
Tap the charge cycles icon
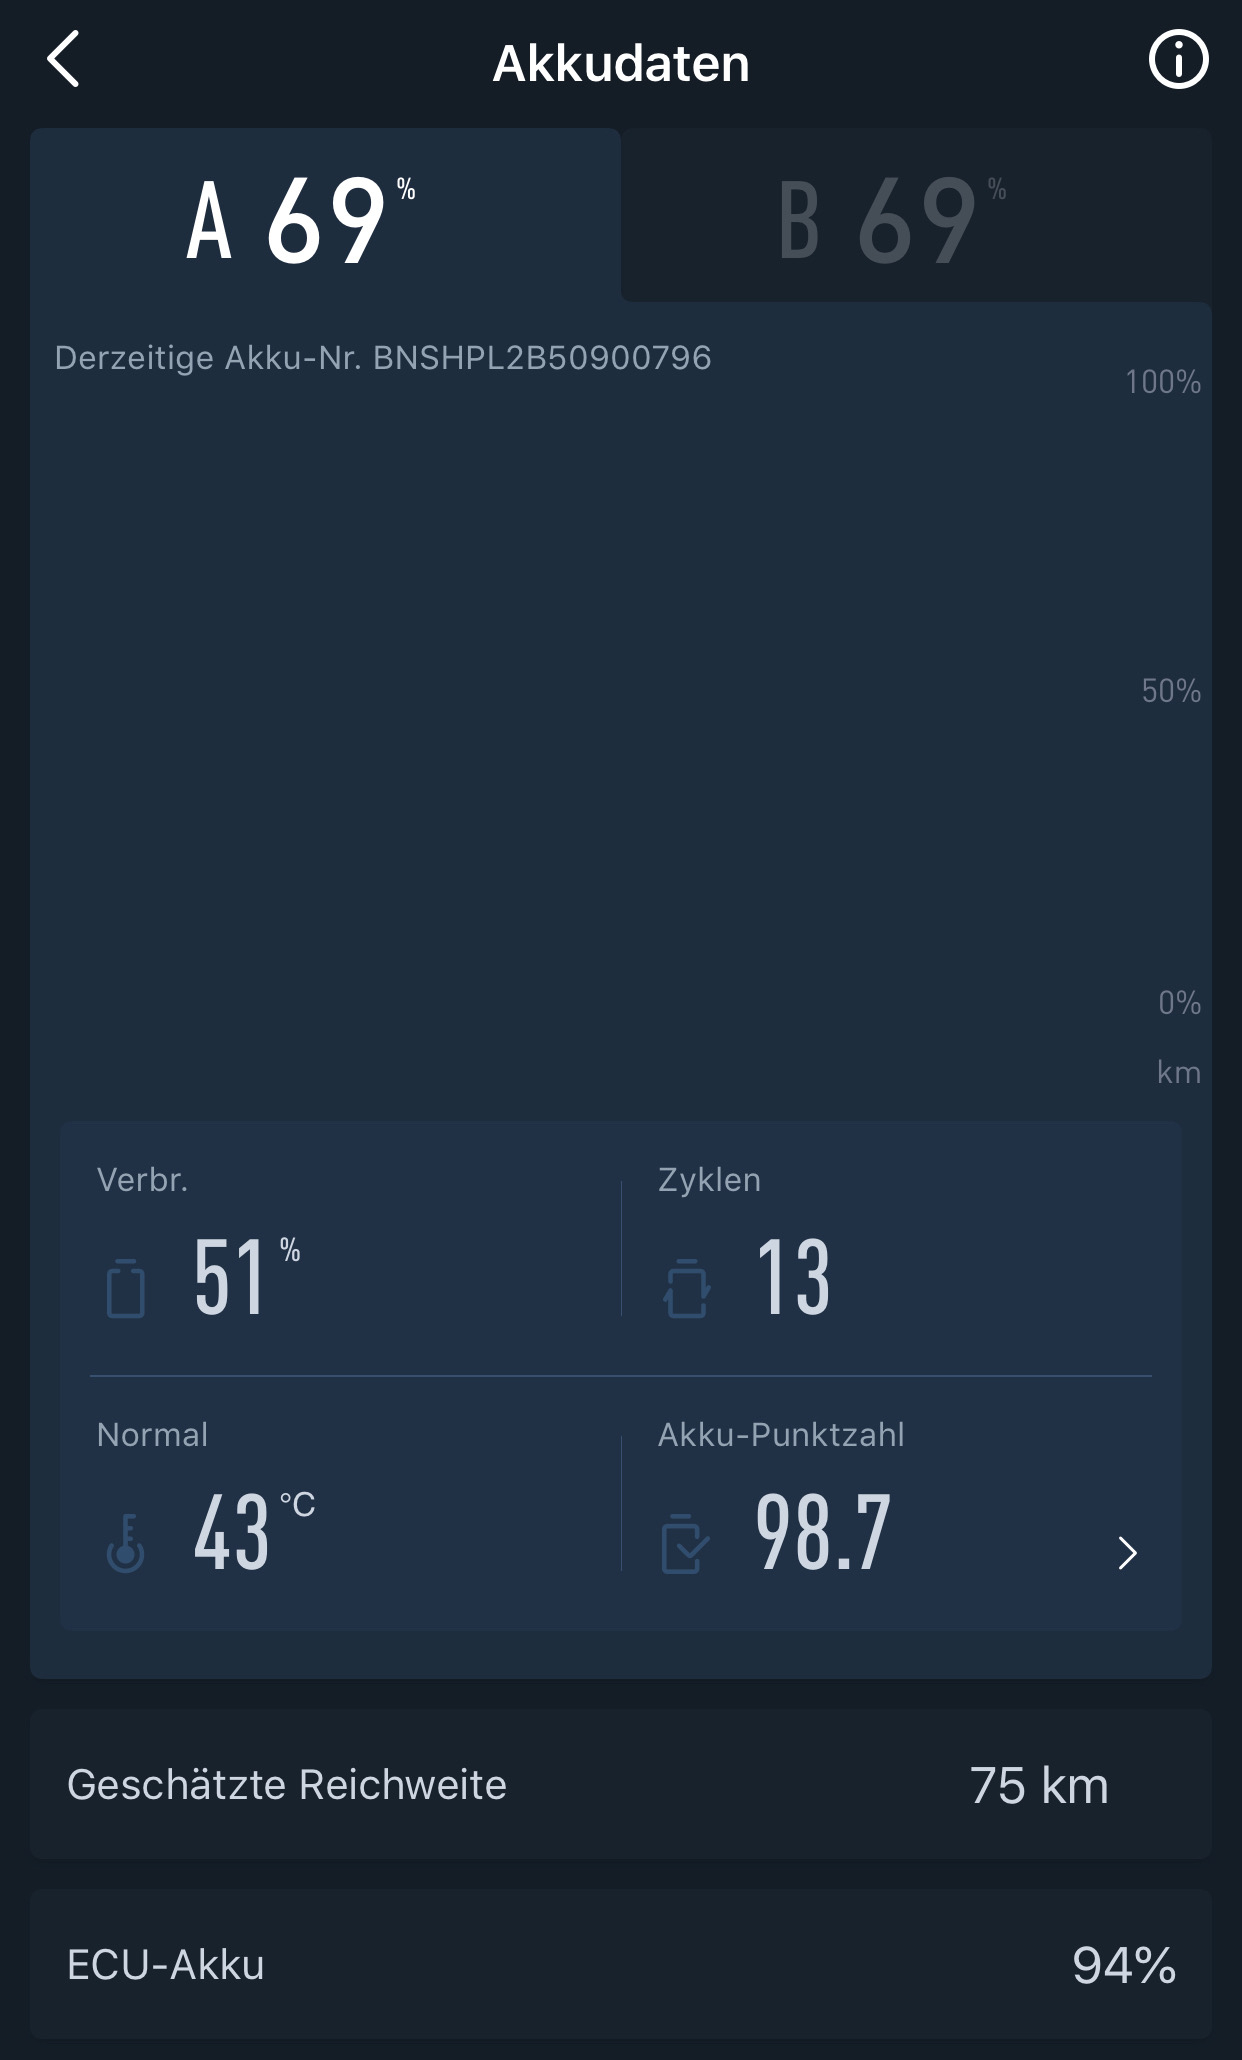(687, 1288)
